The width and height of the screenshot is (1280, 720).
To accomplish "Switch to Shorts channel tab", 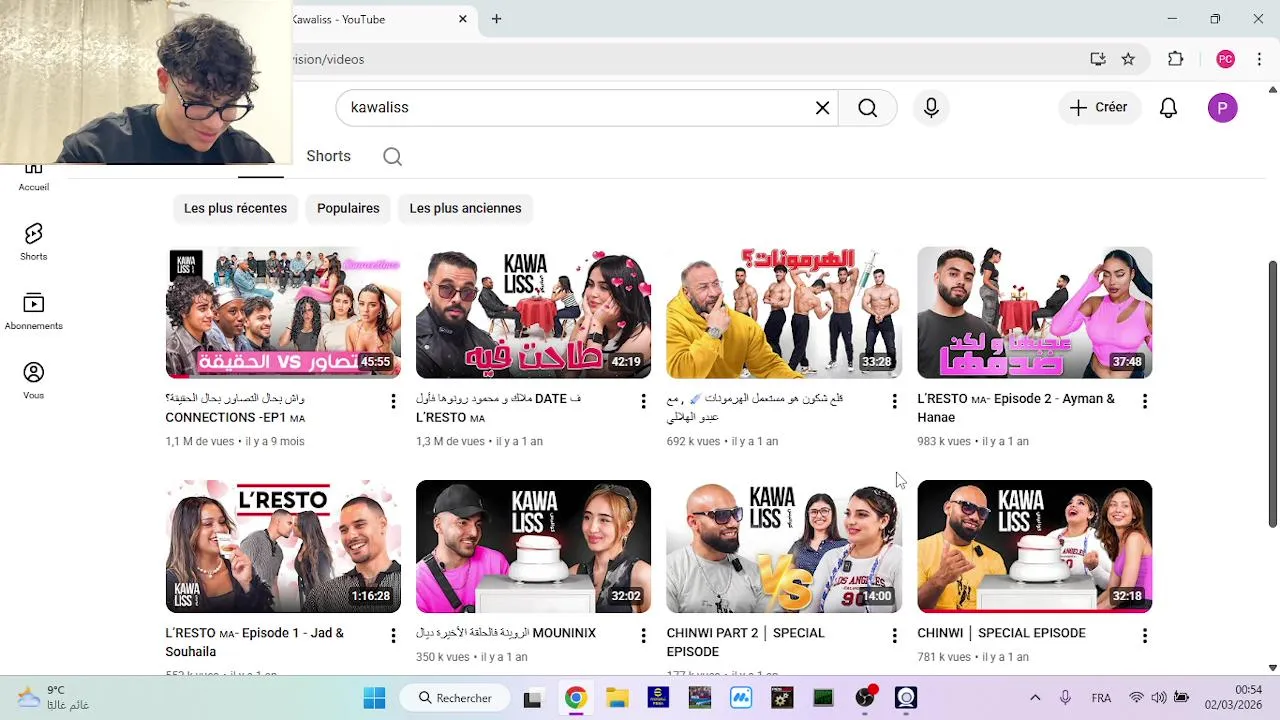I will coord(328,156).
